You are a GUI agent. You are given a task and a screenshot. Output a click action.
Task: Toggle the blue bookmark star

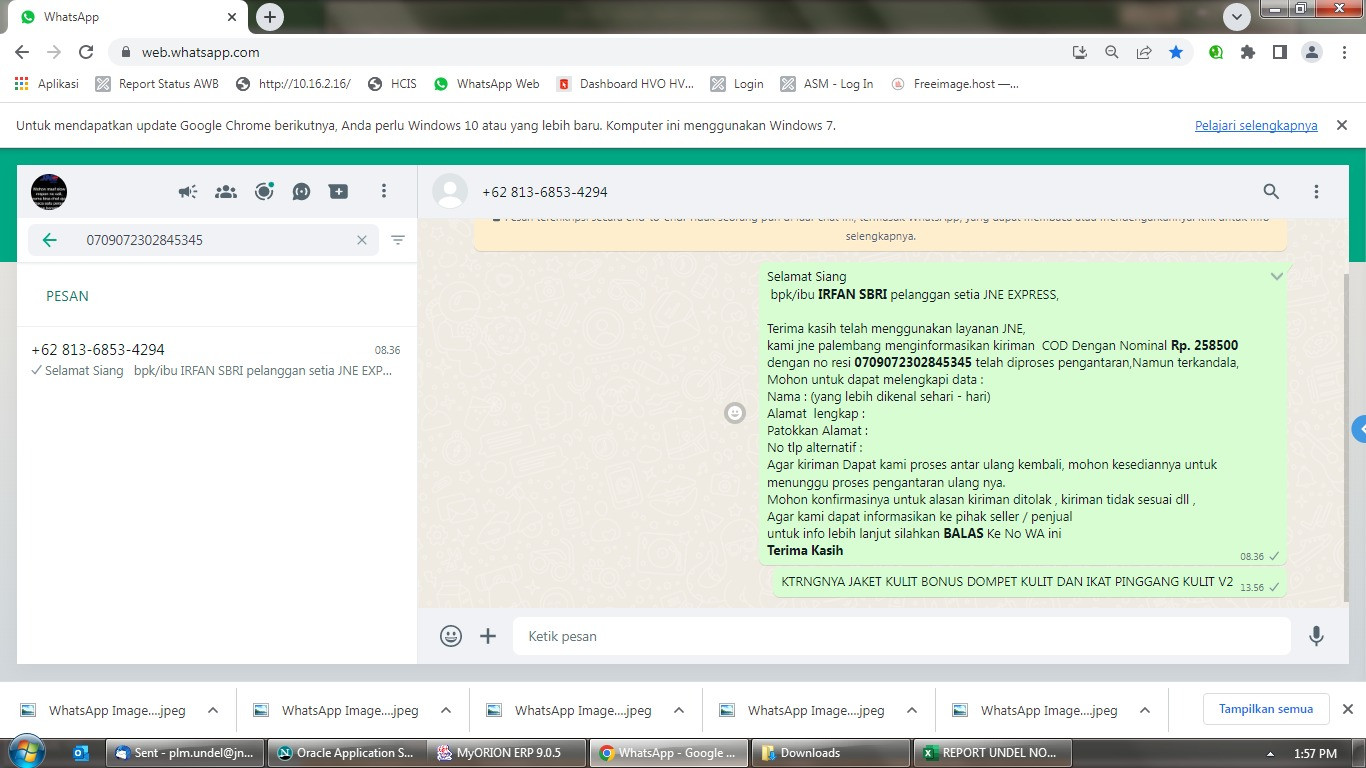point(1176,52)
